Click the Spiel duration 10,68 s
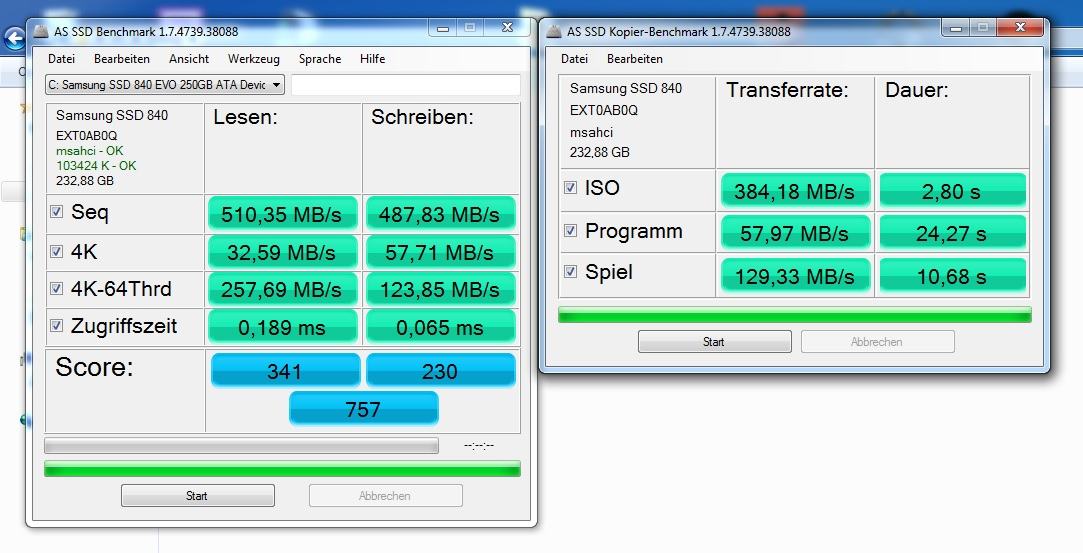Screen dimensions: 1083x553 (952, 275)
